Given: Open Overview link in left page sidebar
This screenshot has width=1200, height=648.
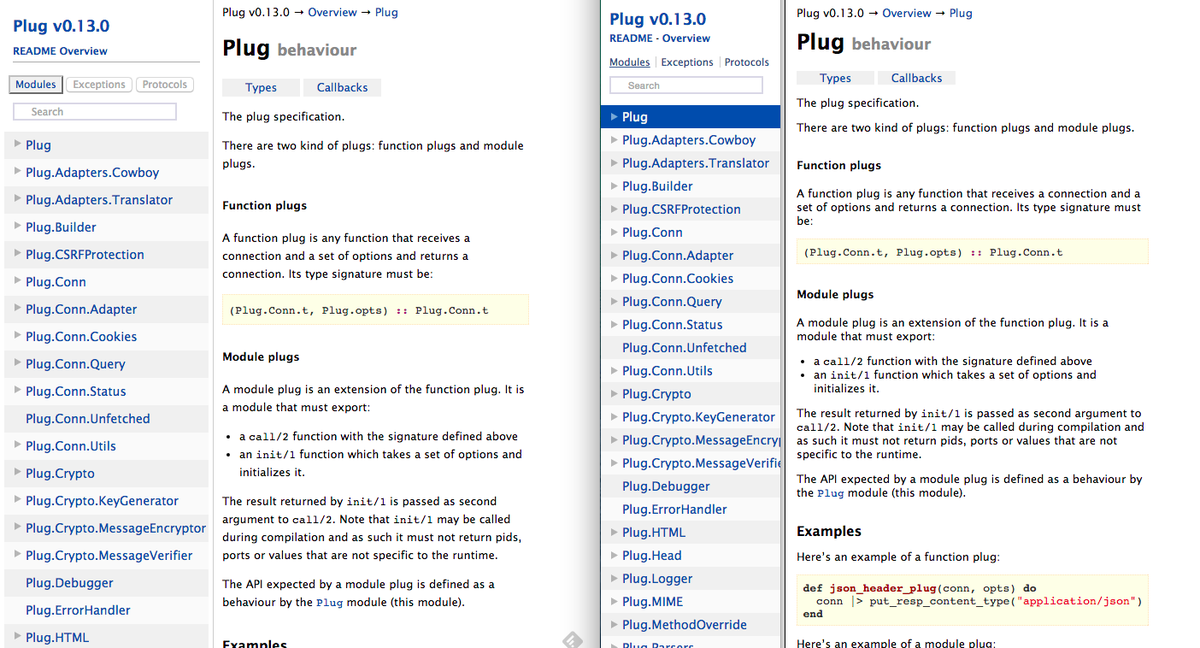Looking at the screenshot, I should [83, 51].
